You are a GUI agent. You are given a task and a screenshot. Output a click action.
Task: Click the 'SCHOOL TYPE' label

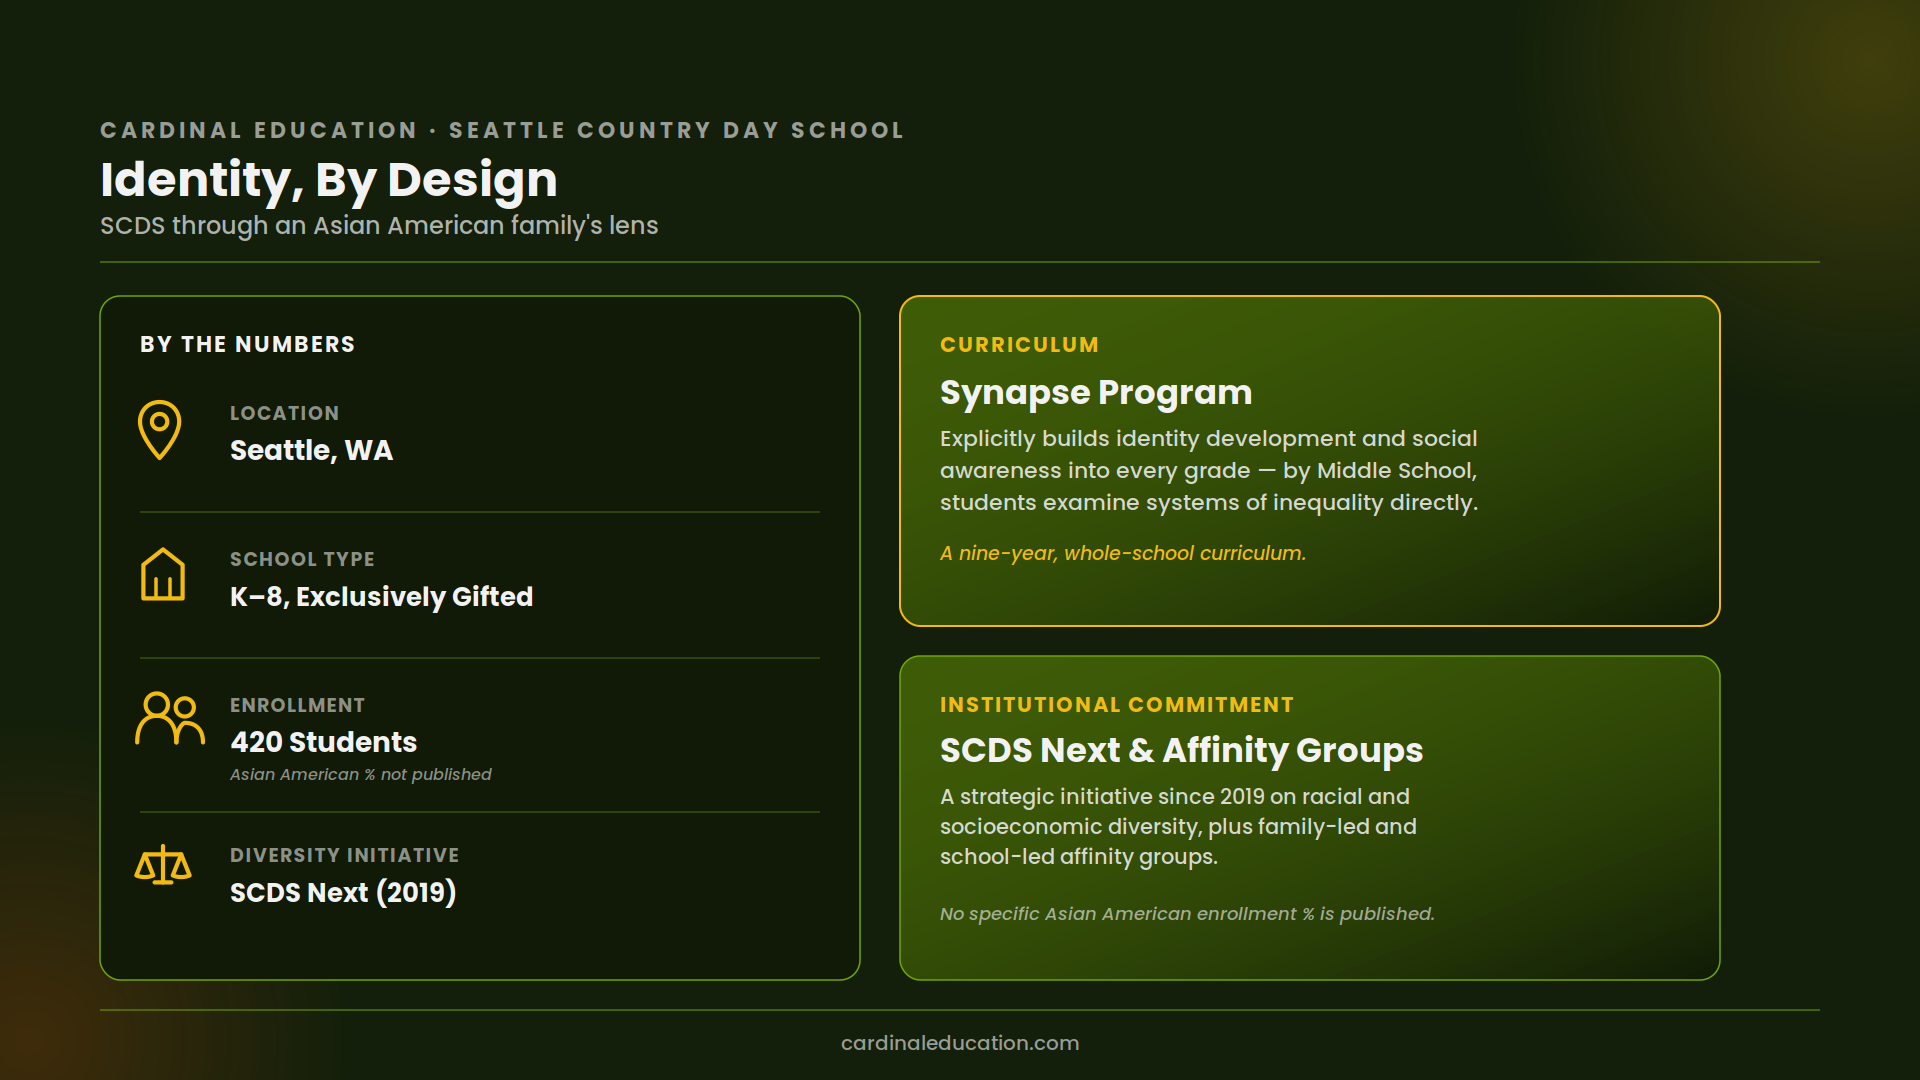tap(302, 559)
